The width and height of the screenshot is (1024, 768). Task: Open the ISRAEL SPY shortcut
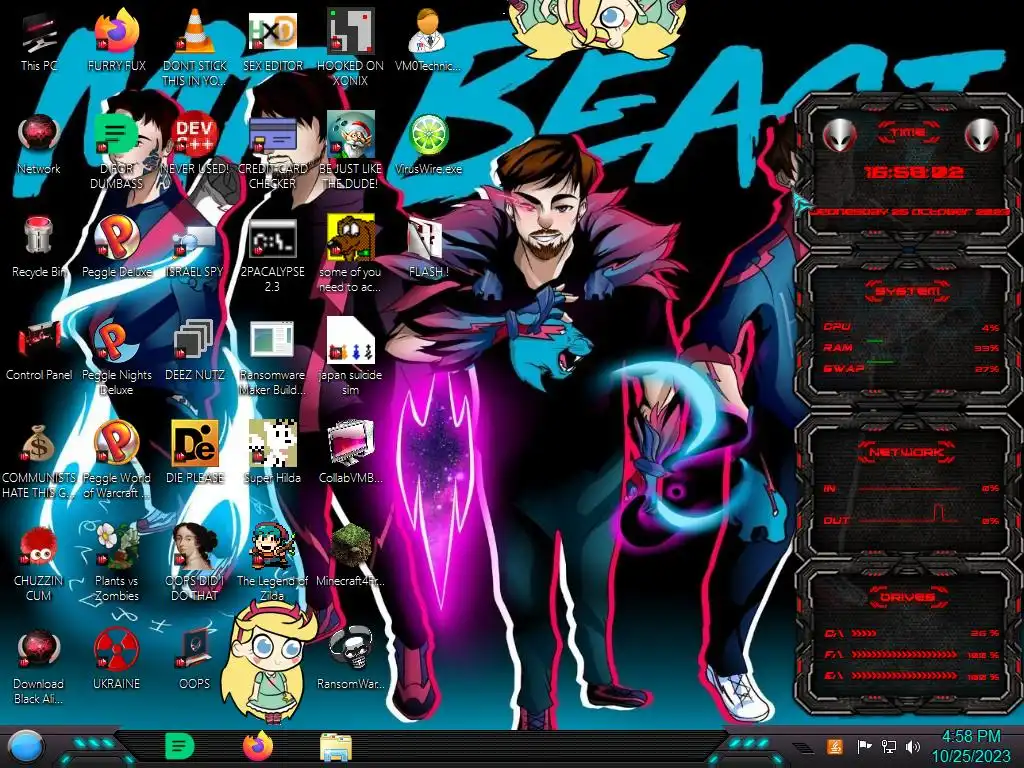point(195,247)
